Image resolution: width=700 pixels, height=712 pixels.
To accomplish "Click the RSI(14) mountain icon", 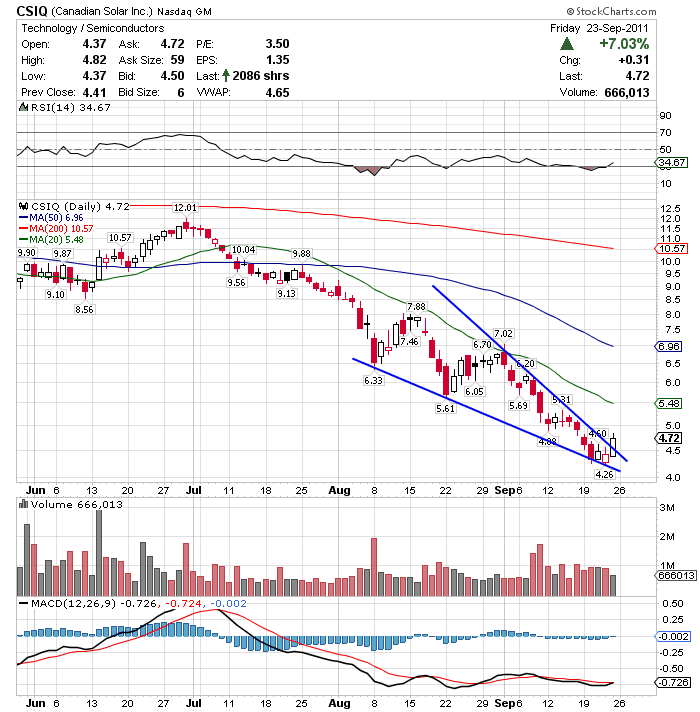I will [x=23, y=108].
